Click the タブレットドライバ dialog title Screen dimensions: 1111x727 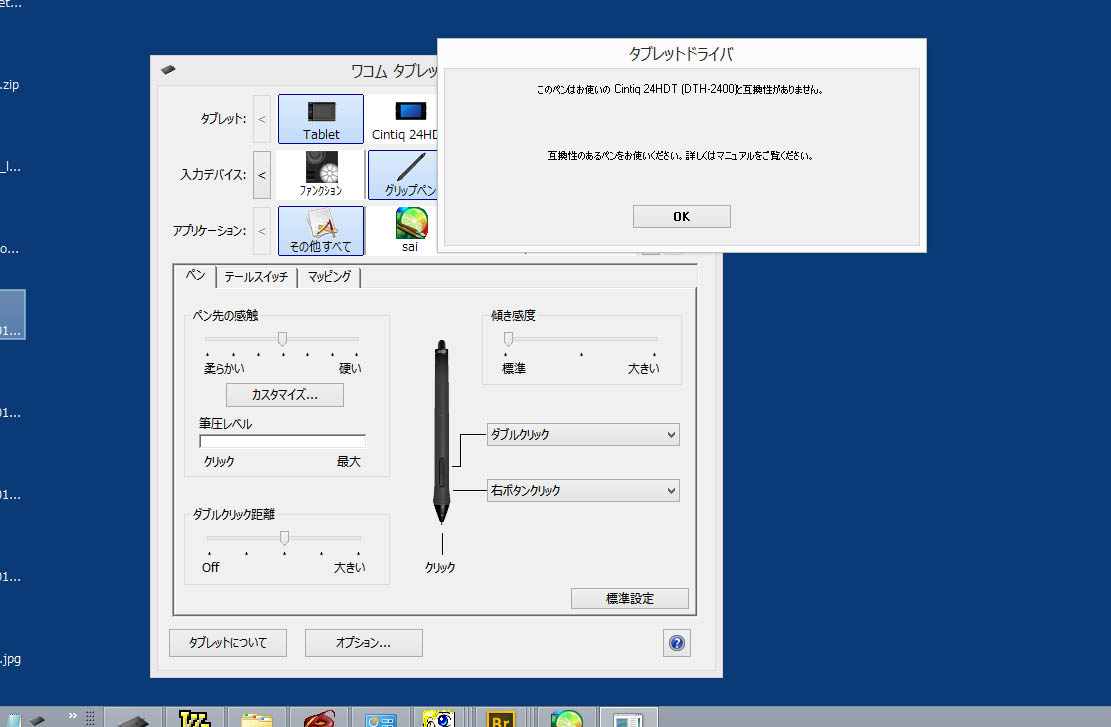(x=682, y=54)
